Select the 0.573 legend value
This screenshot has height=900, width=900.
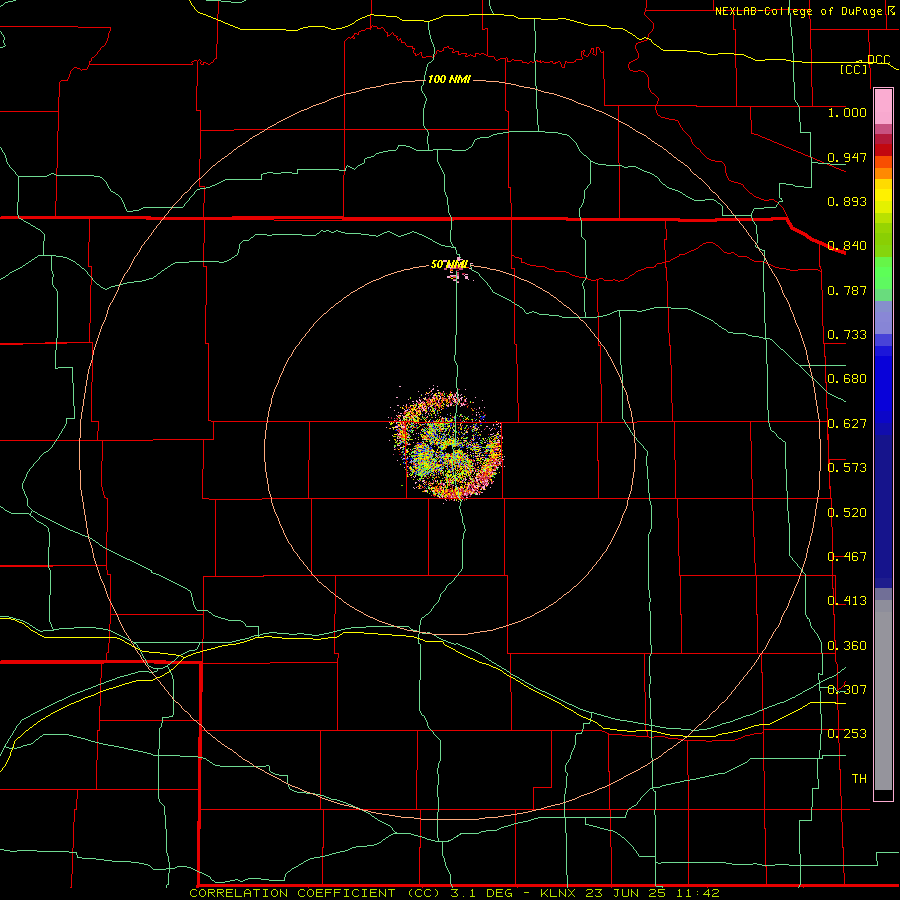(847, 468)
